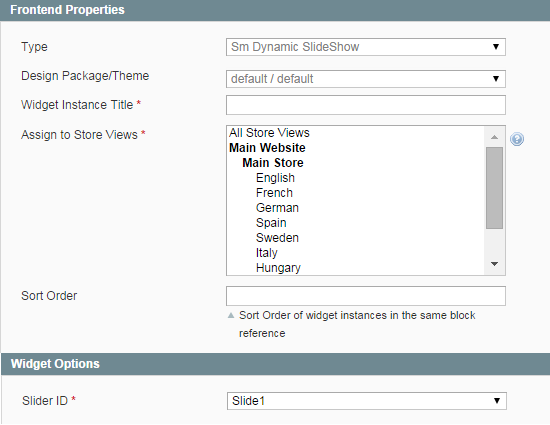Click the help icon beside store views
Screen dimensions: 550x425
click(517, 139)
